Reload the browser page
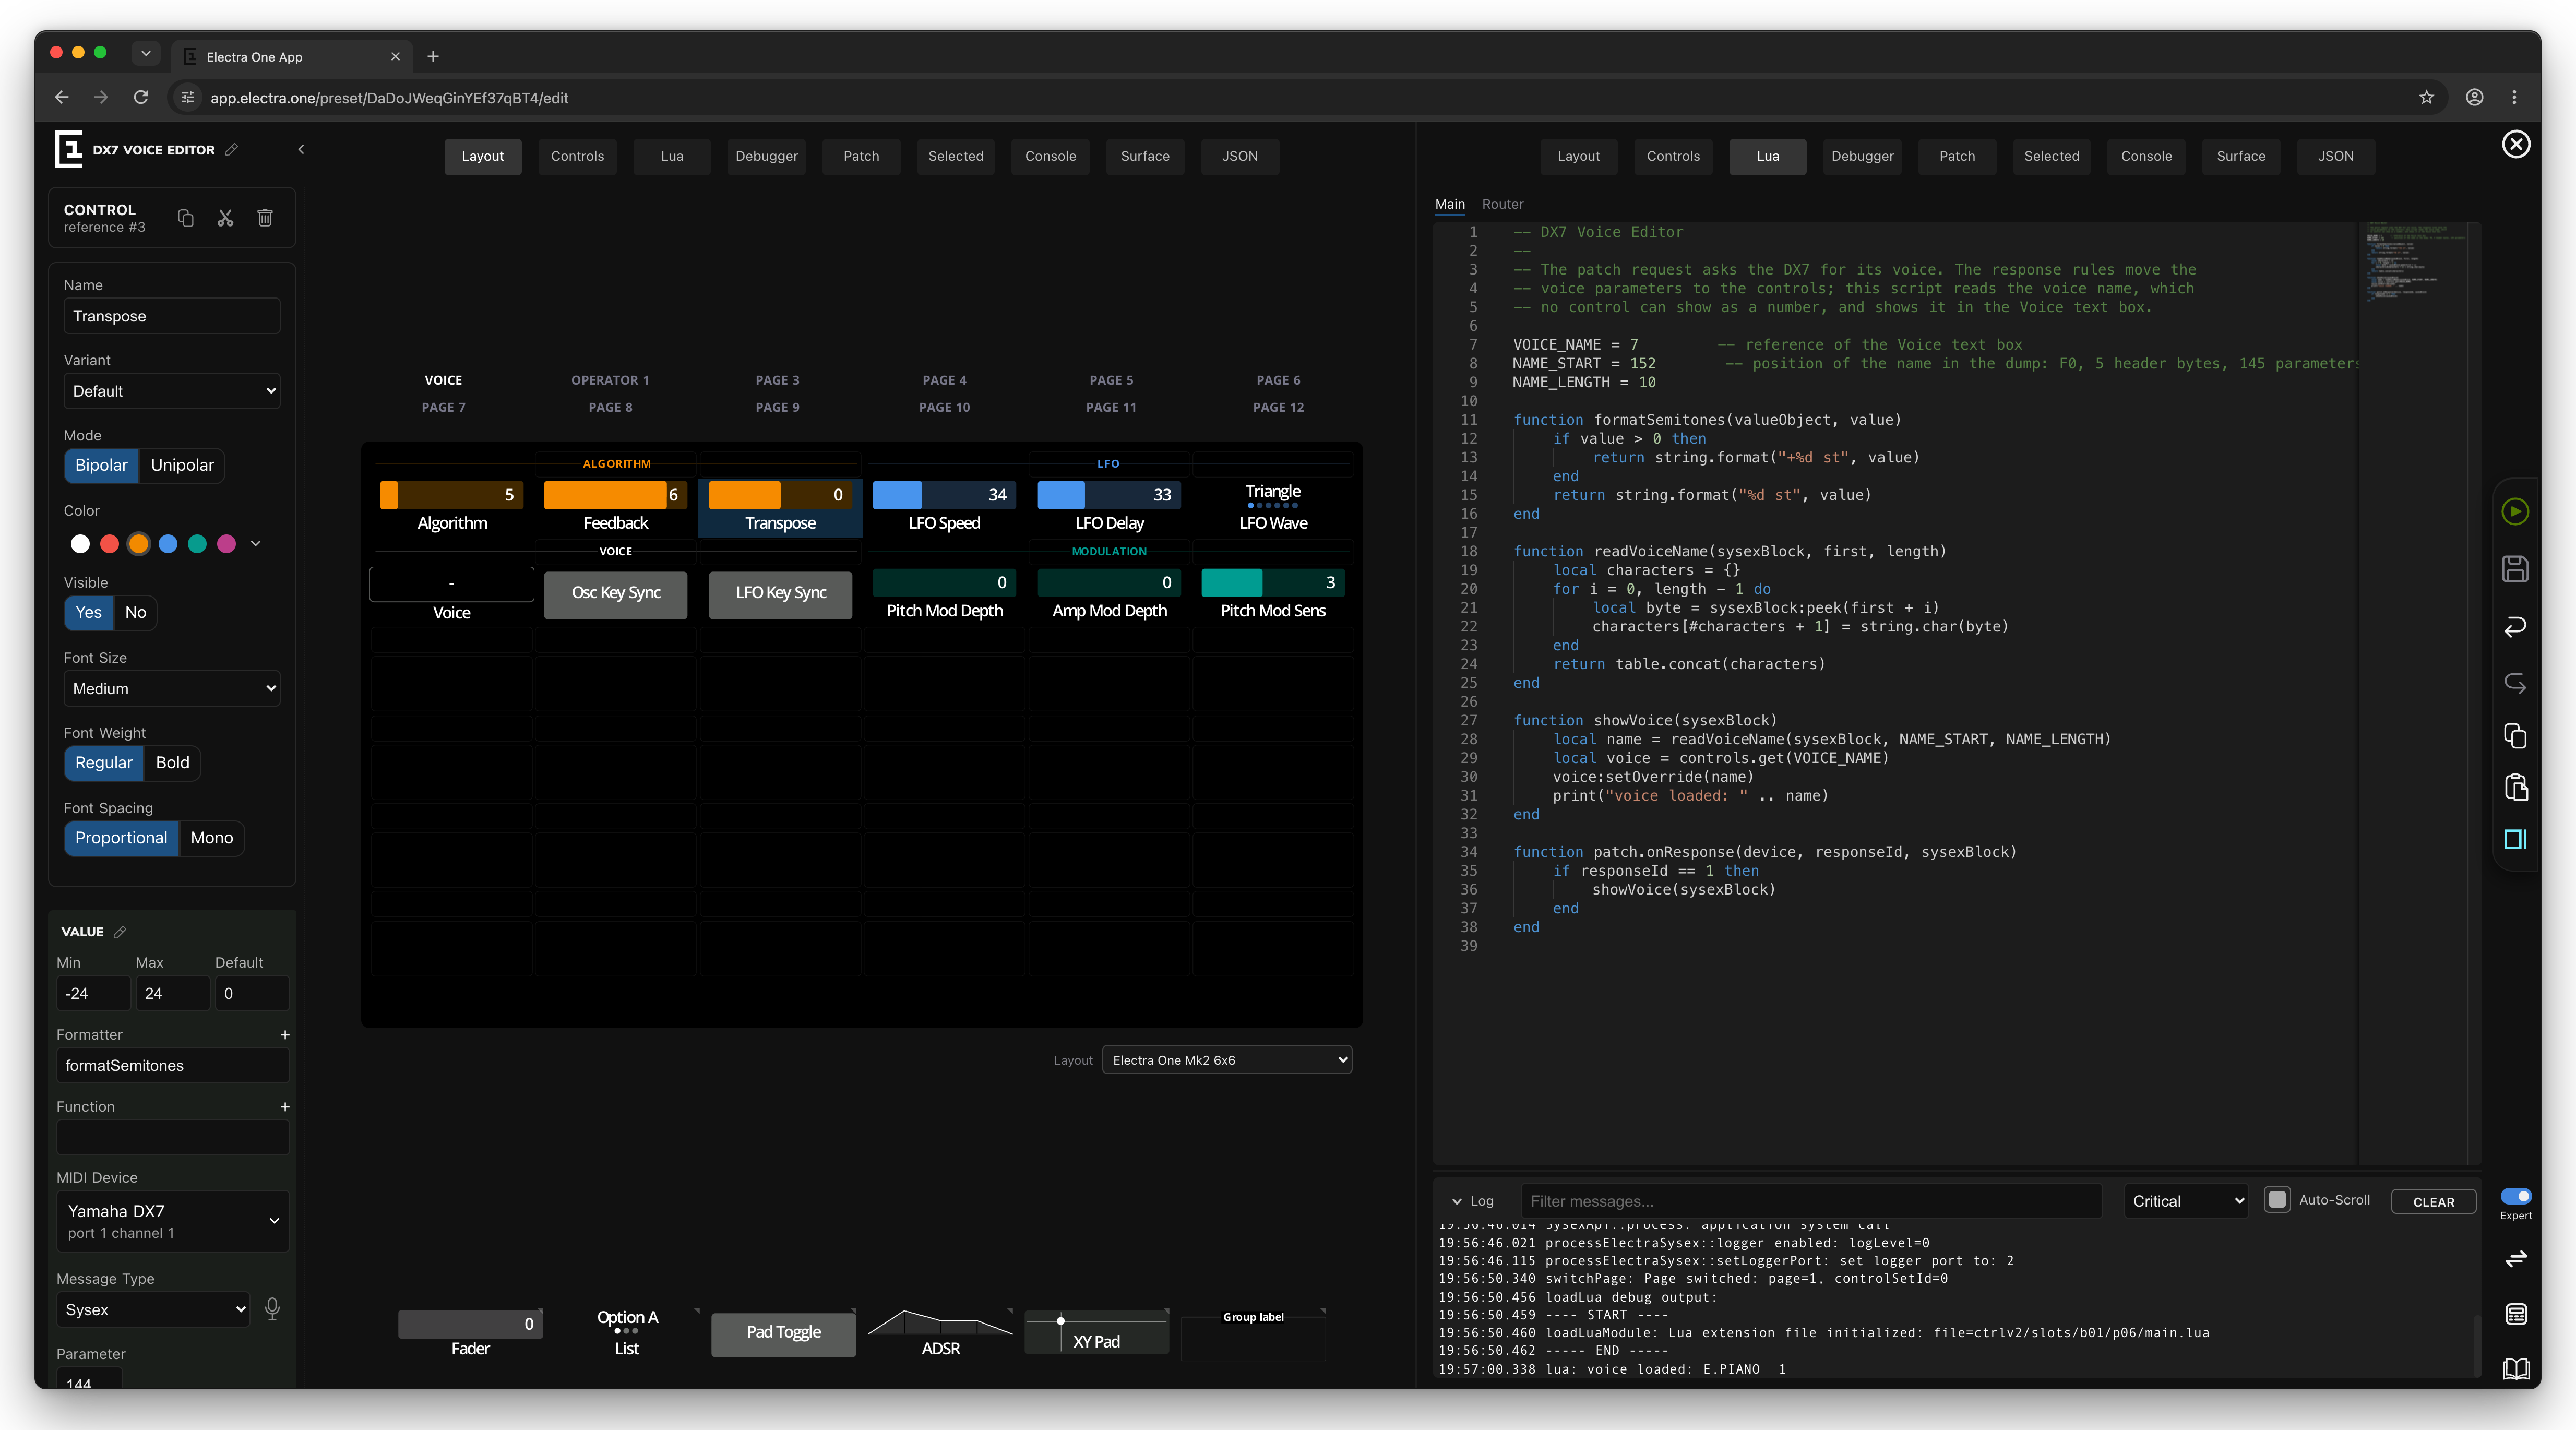Image resolution: width=2576 pixels, height=1430 pixels. coord(141,97)
